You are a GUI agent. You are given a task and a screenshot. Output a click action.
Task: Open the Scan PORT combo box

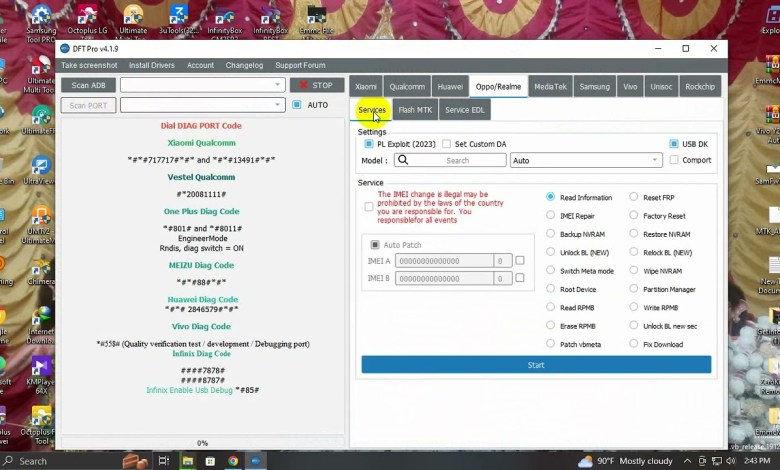[x=277, y=105]
